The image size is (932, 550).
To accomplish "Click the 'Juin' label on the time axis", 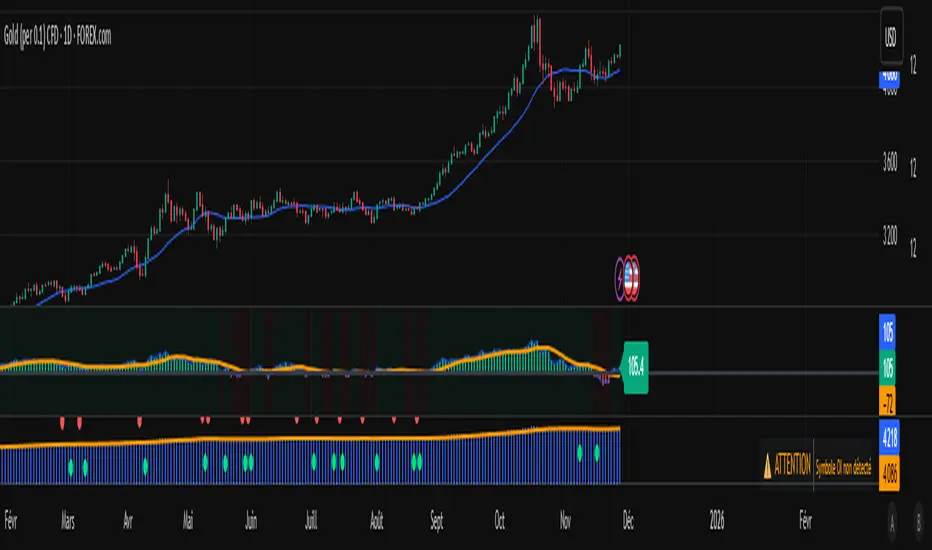I will 251,521.
